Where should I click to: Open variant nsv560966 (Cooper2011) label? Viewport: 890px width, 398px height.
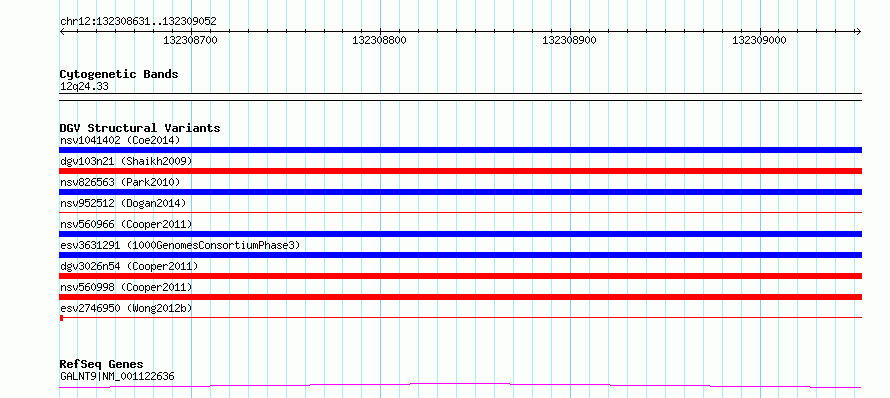pos(126,224)
